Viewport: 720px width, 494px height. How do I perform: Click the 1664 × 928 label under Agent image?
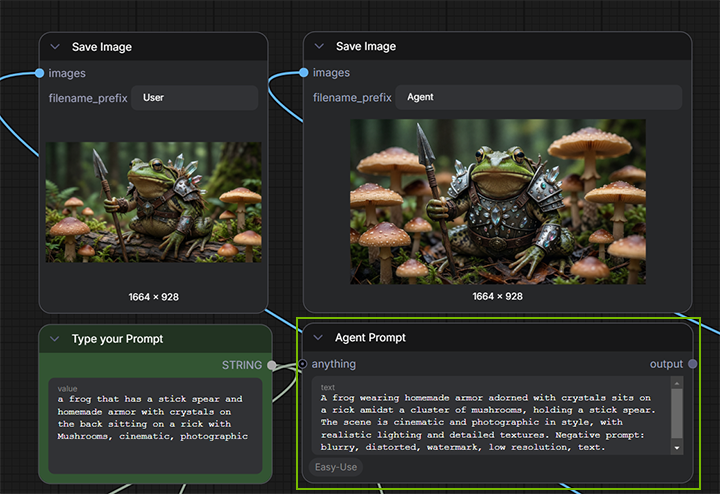tap(498, 296)
